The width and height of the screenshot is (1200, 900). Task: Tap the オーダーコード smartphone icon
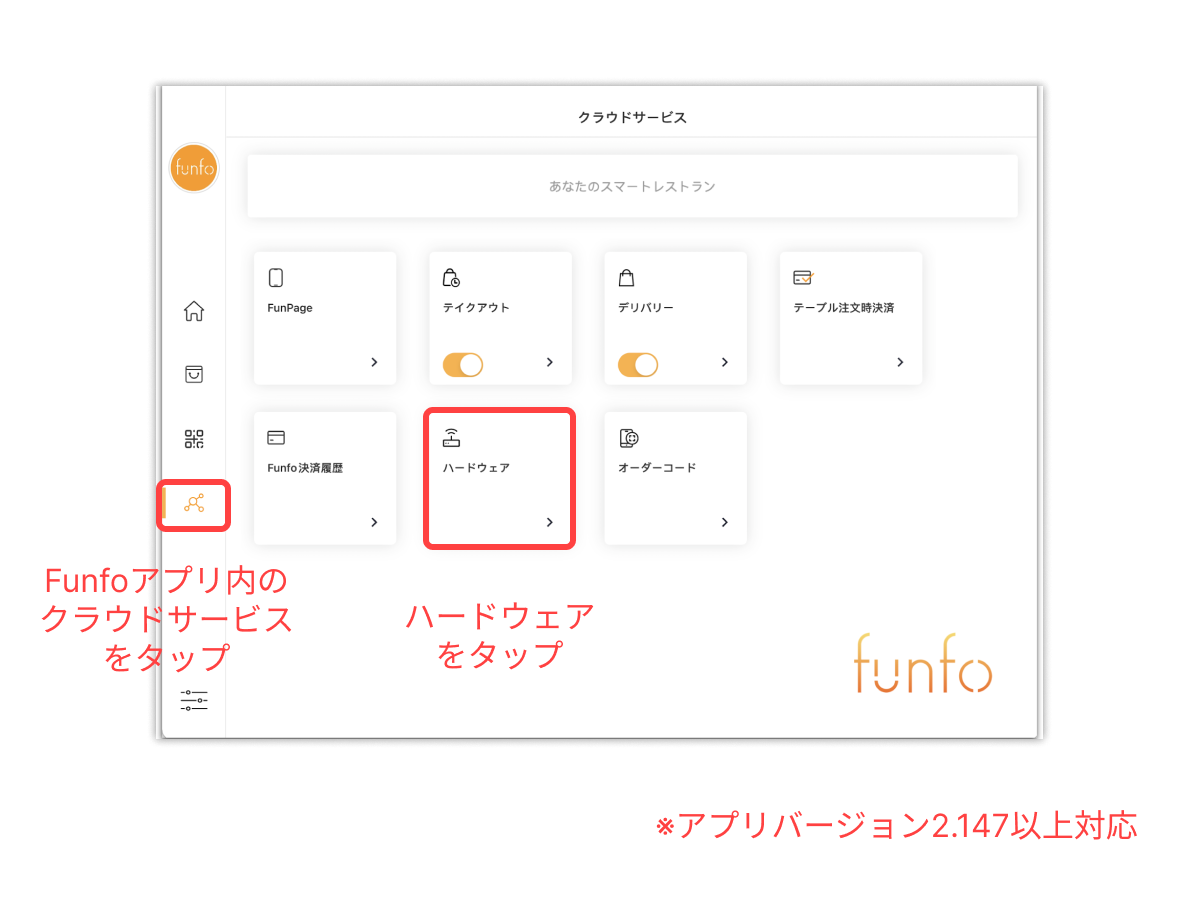click(x=626, y=436)
